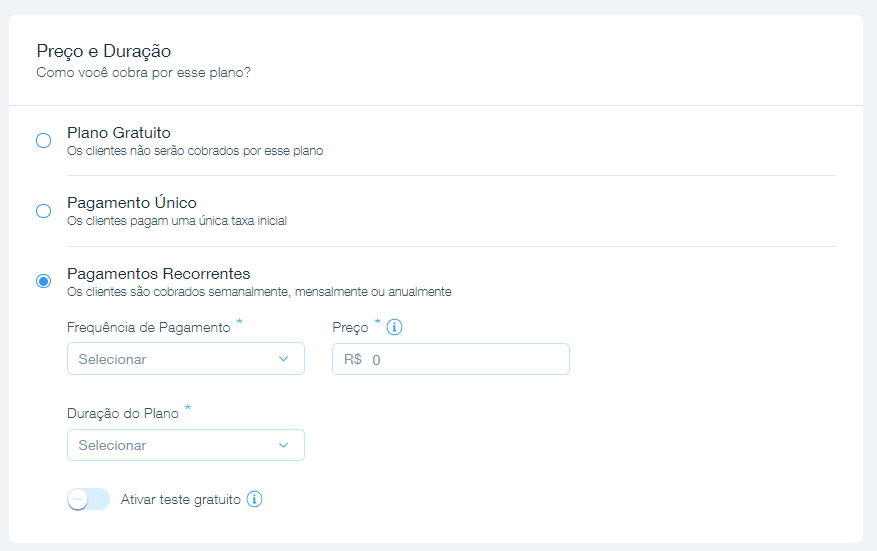Enable the Ativar teste gratuito switch
The image size is (877, 551).
pos(88,499)
